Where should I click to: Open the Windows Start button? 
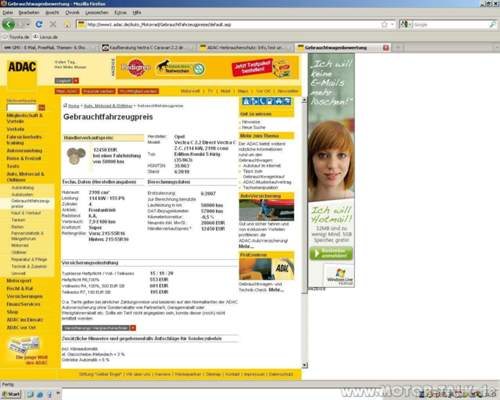[11, 394]
